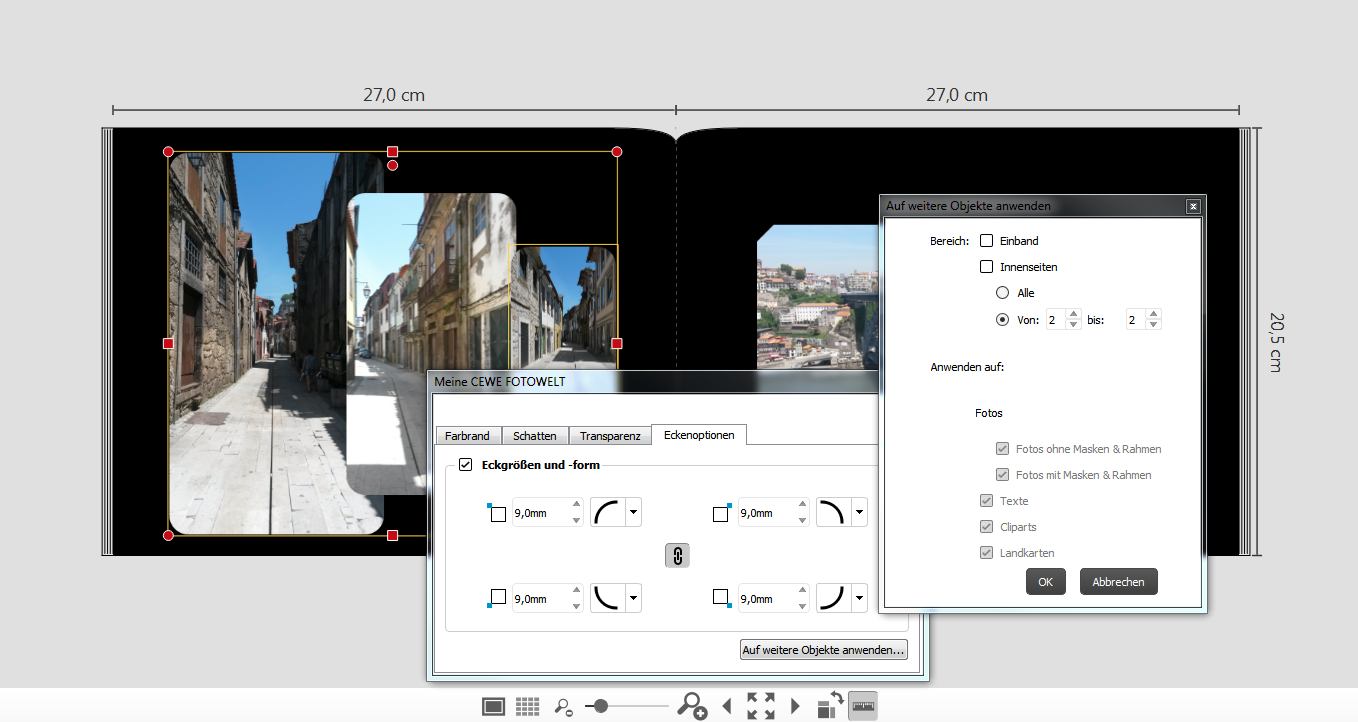Uncheck Eckgrößen und -form checkbox
Viewport: 1358px width, 722px height.
coord(465,465)
